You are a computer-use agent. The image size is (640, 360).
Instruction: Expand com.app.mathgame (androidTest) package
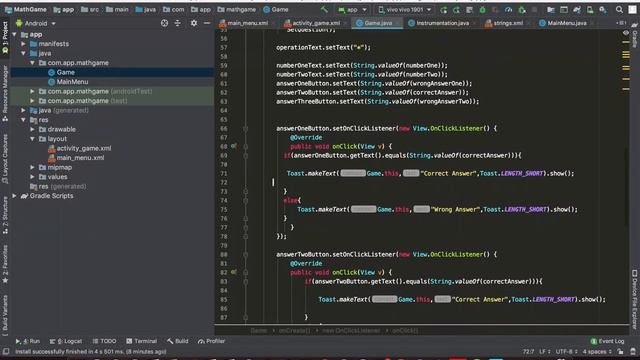(x=33, y=91)
